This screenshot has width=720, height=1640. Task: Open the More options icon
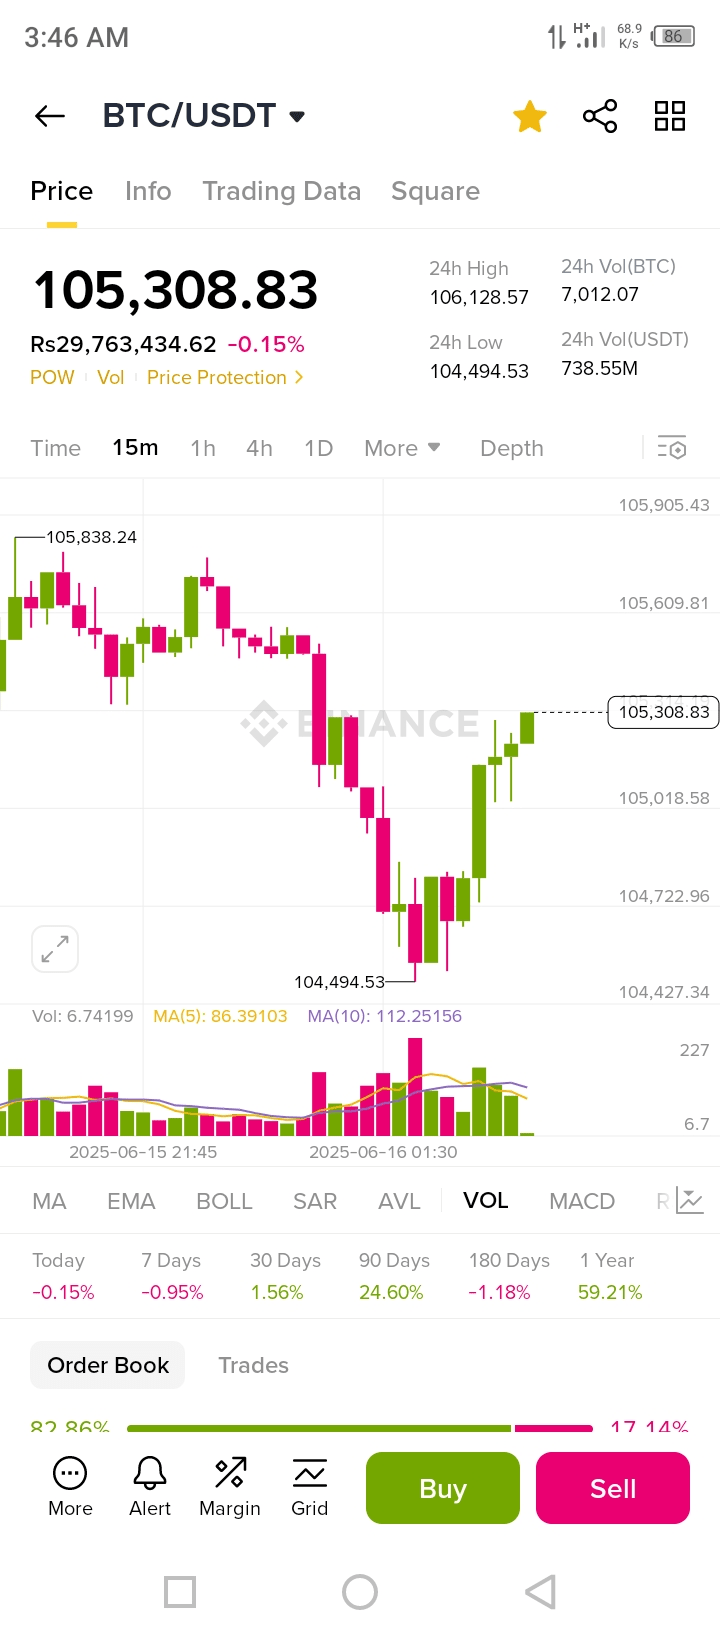tap(70, 1487)
